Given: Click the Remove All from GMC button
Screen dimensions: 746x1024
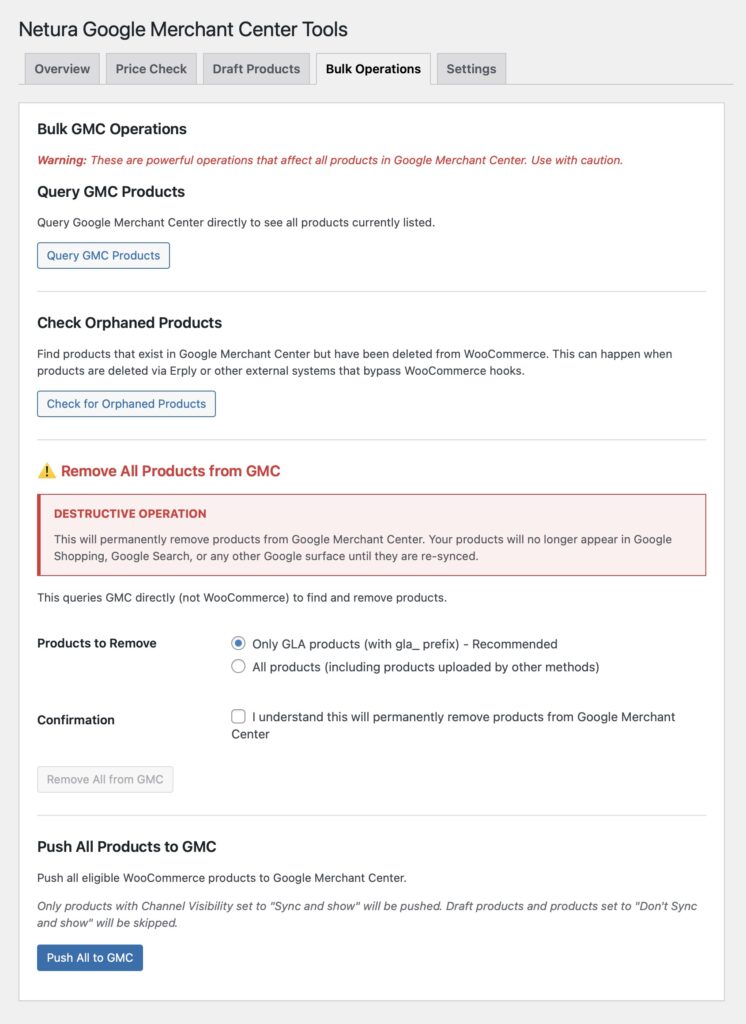Looking at the screenshot, I should 105,779.
